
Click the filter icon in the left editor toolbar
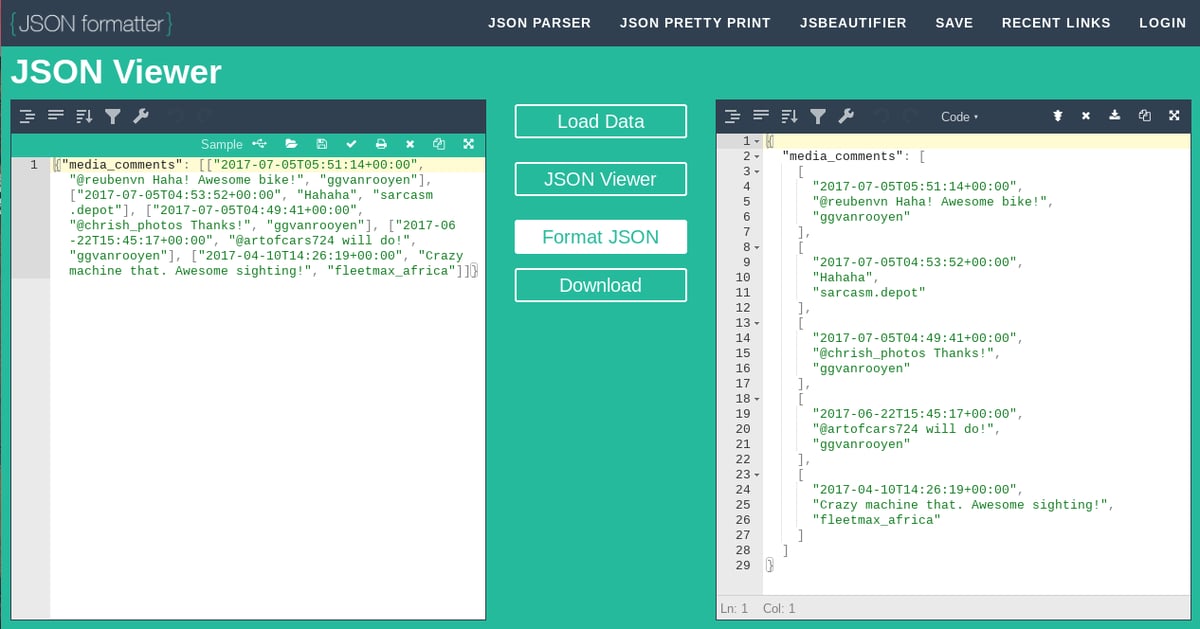[112, 117]
